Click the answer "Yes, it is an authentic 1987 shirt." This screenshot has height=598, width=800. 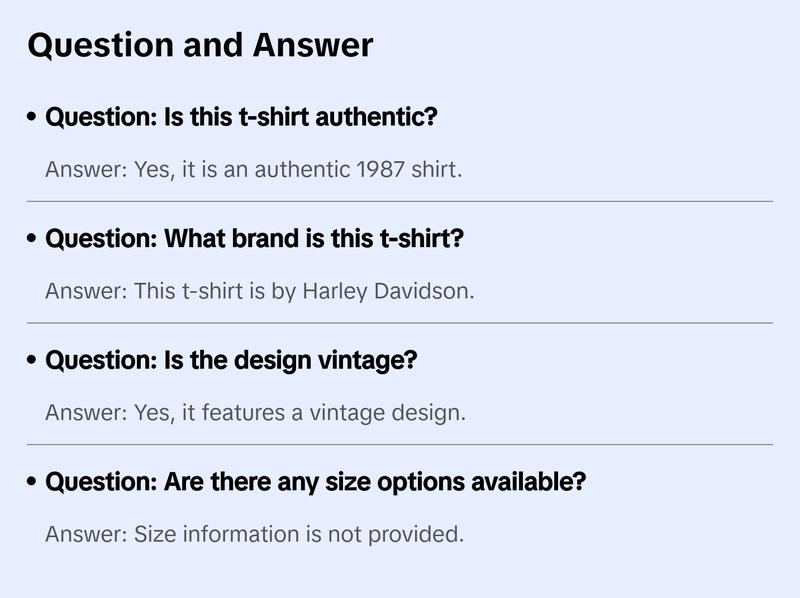tap(254, 169)
